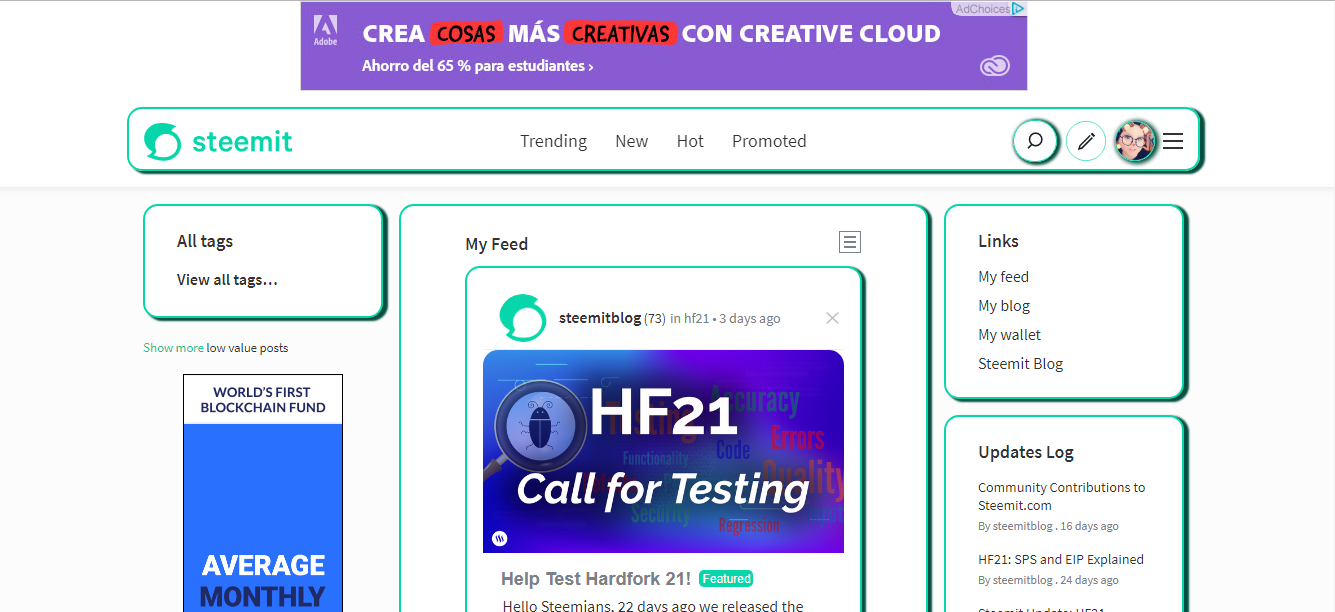Click the Creative Cloud icon in the ad
This screenshot has height=612, width=1335.
(994, 66)
